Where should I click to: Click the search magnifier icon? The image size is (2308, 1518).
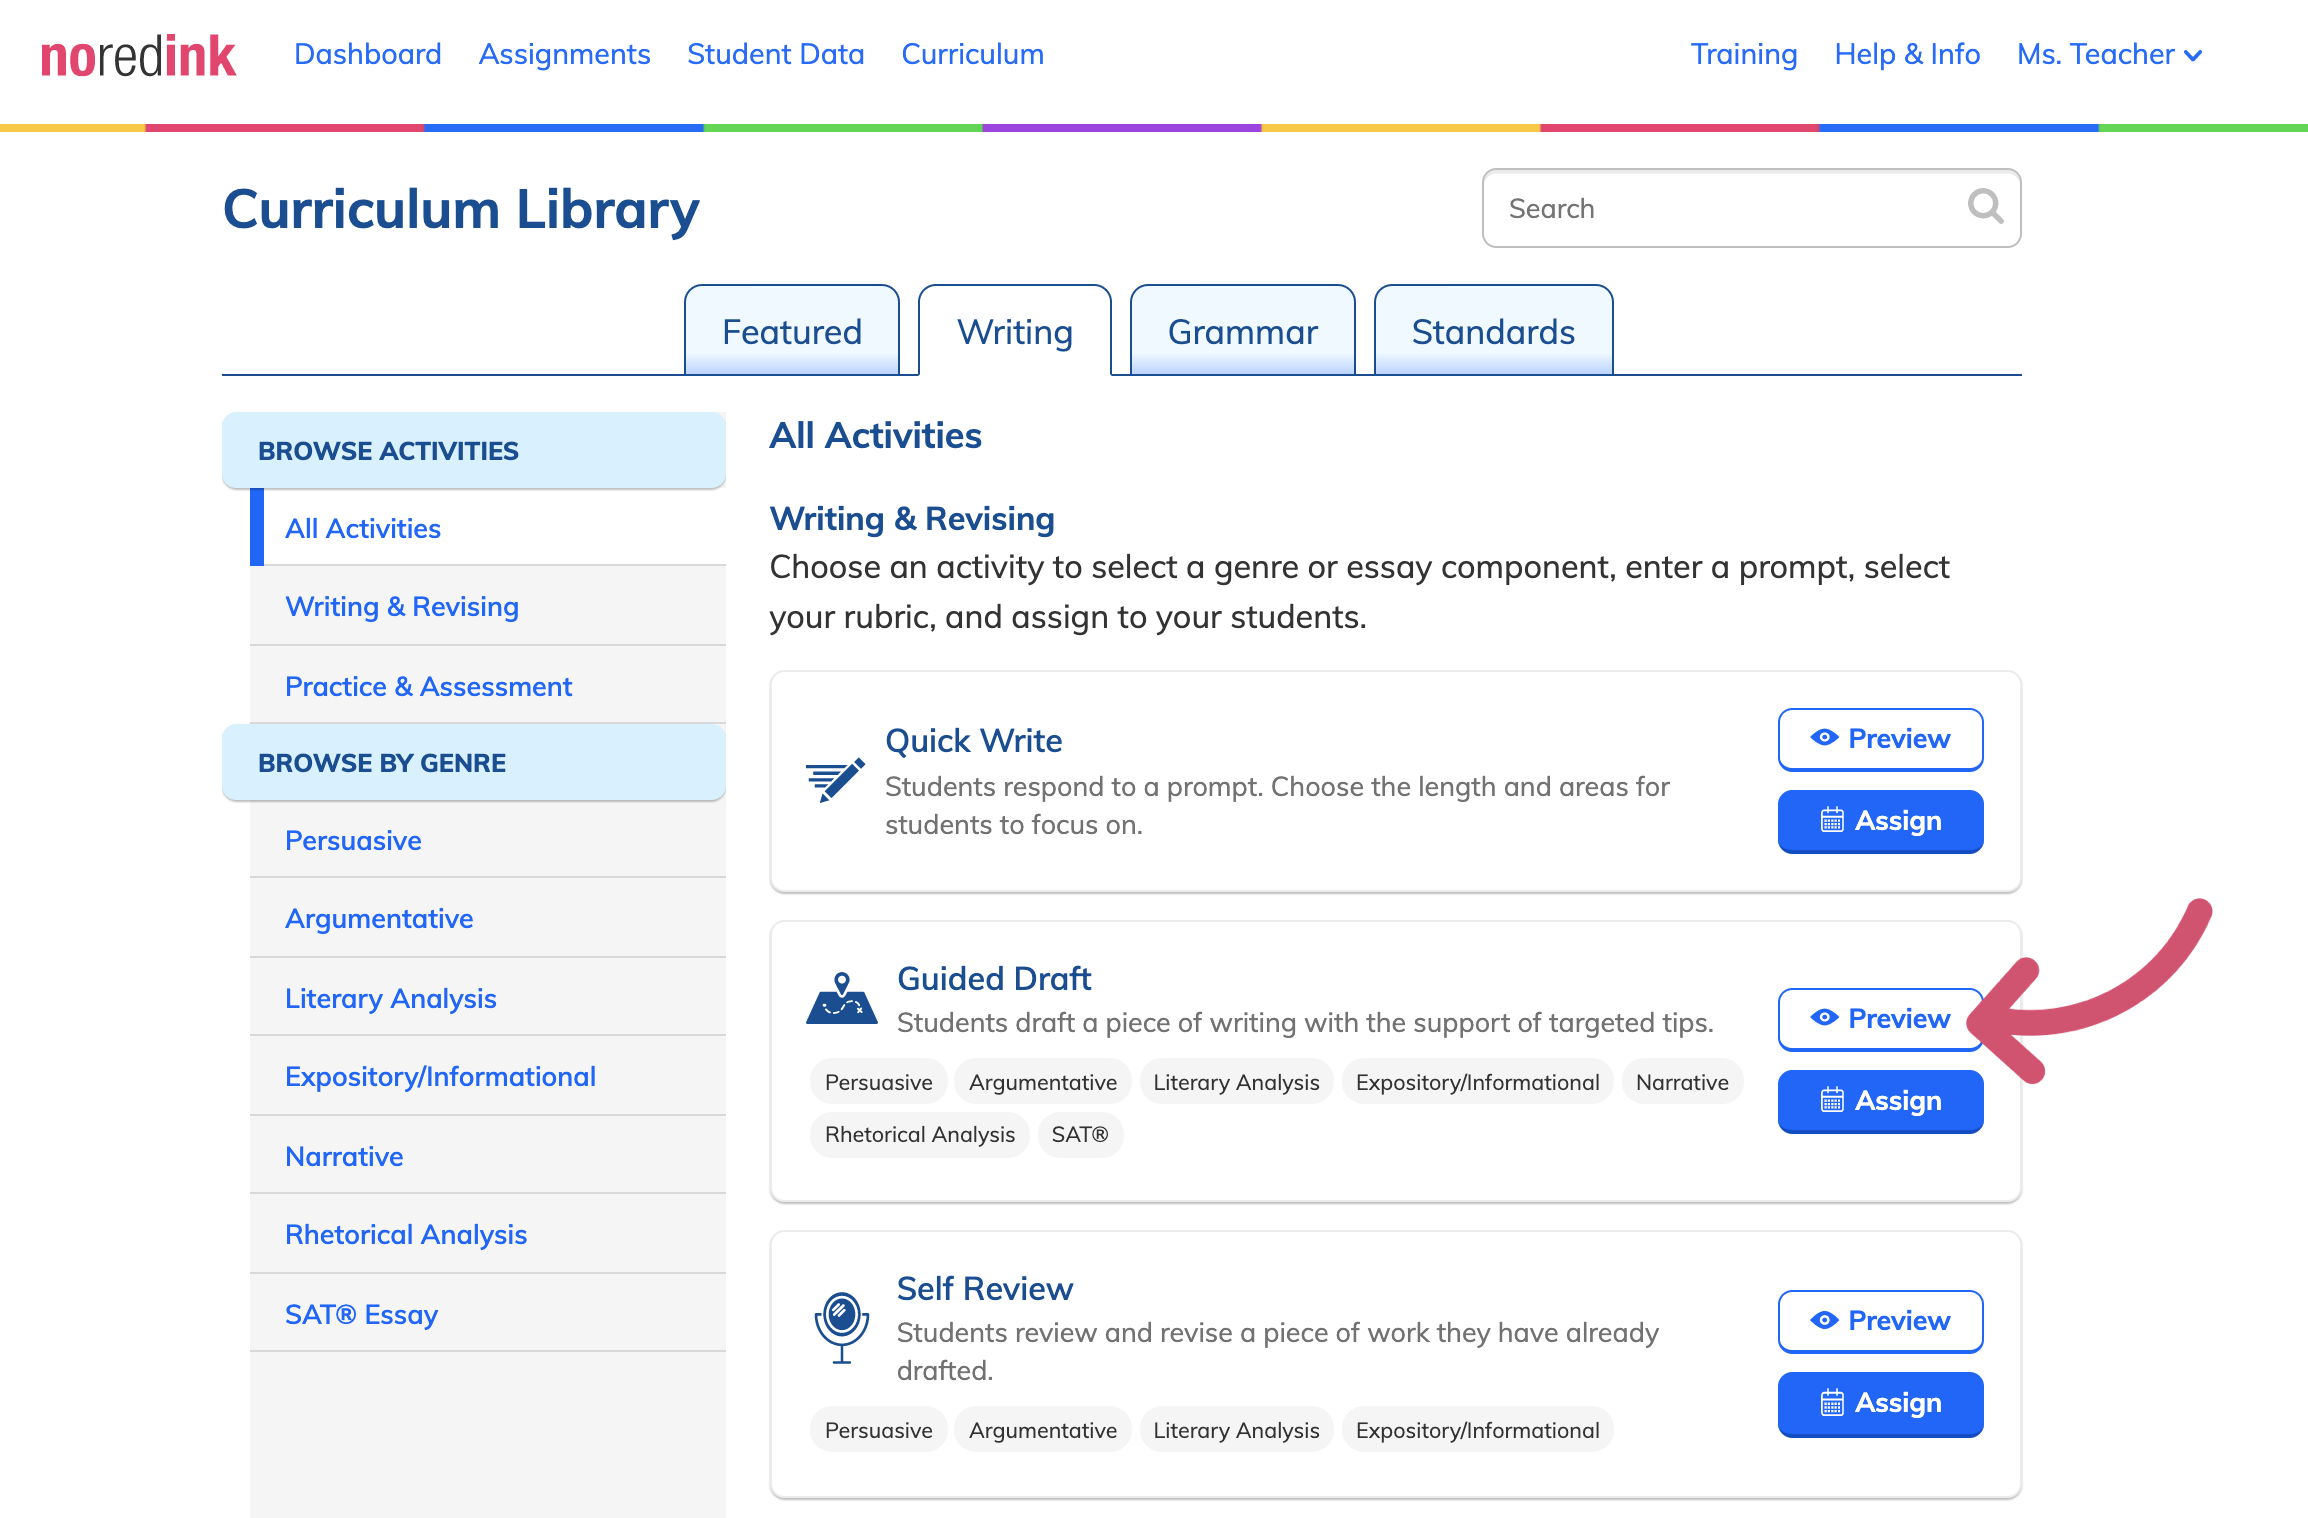pos(1985,207)
